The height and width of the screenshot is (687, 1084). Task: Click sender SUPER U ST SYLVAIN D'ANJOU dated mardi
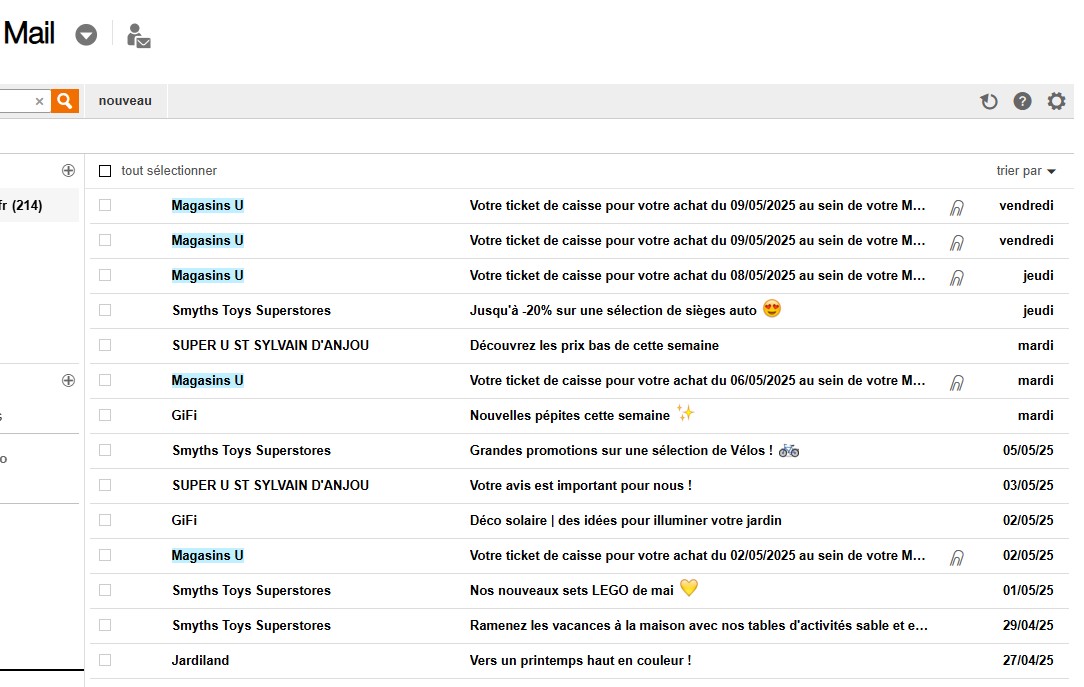(x=270, y=345)
